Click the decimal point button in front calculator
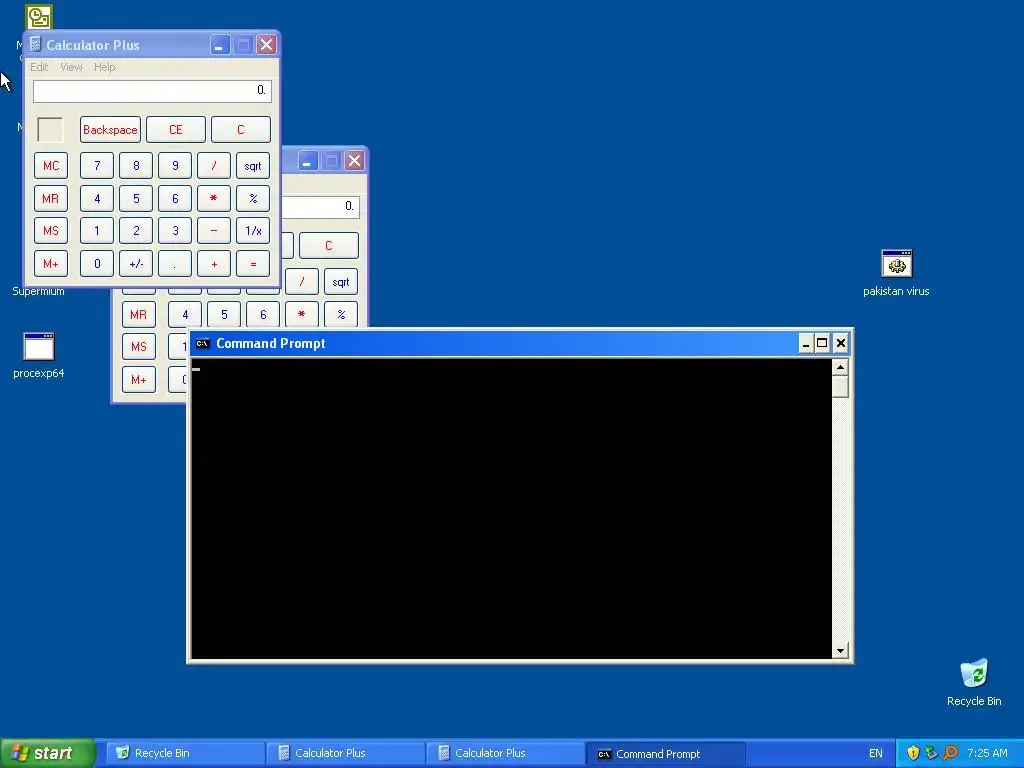 tap(175, 264)
